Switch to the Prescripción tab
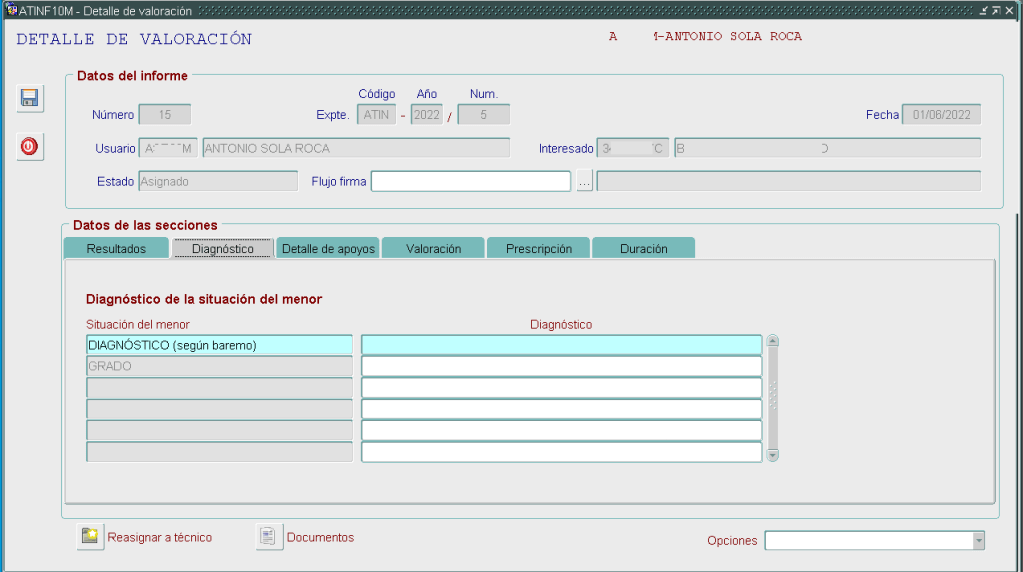 [538, 249]
